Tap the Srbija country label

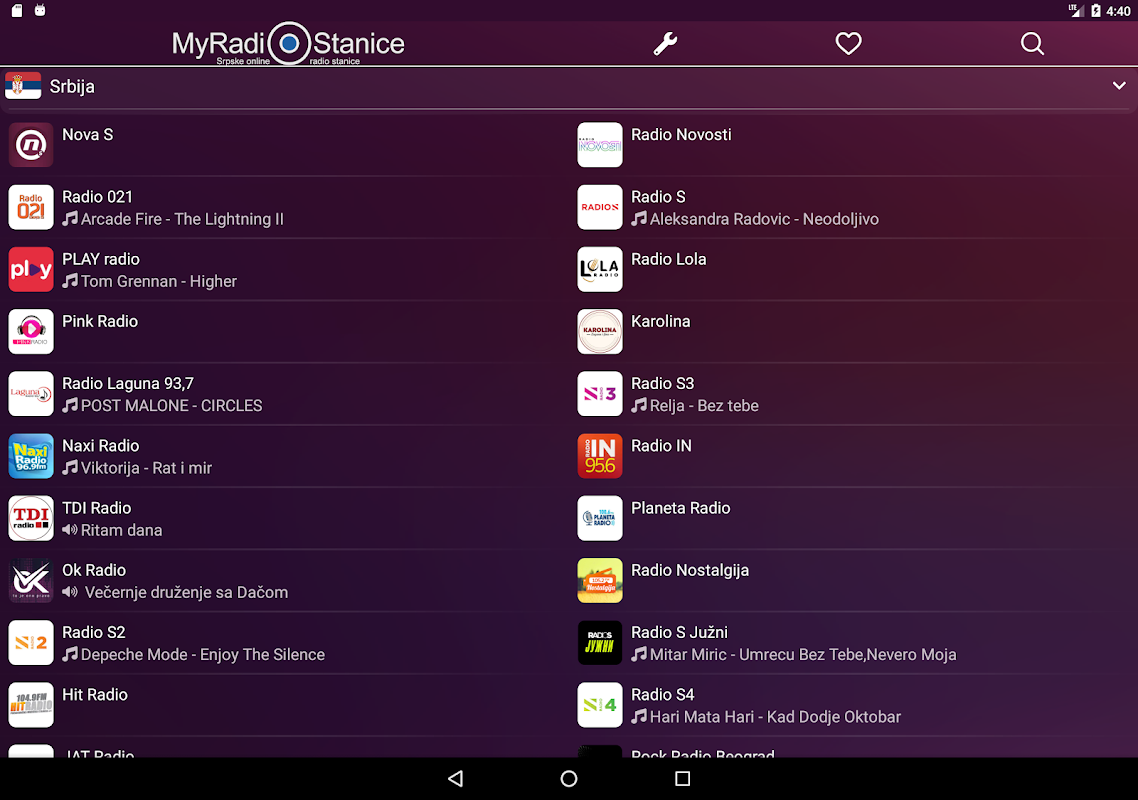72,86
